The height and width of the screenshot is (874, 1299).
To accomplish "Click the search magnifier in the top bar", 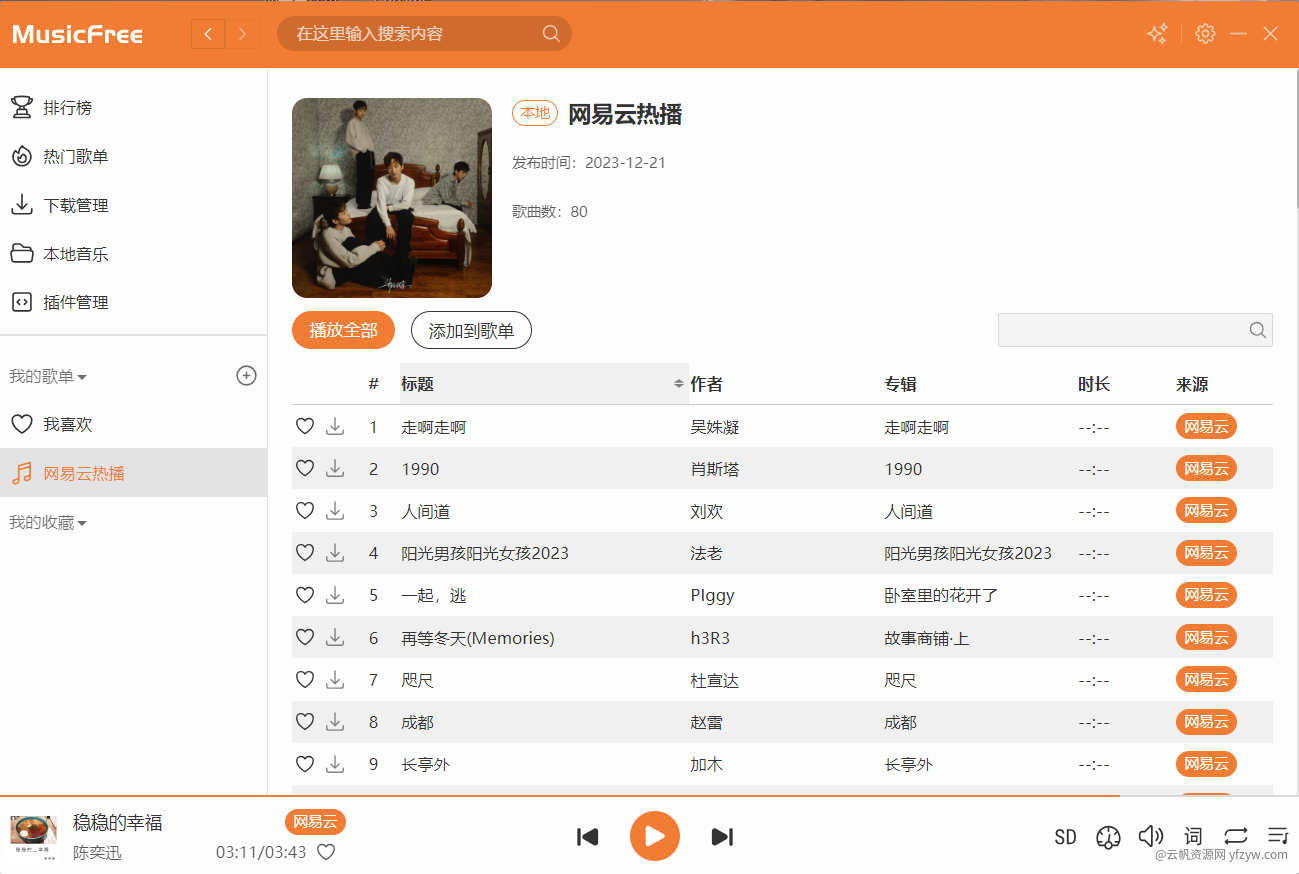I will (x=551, y=34).
